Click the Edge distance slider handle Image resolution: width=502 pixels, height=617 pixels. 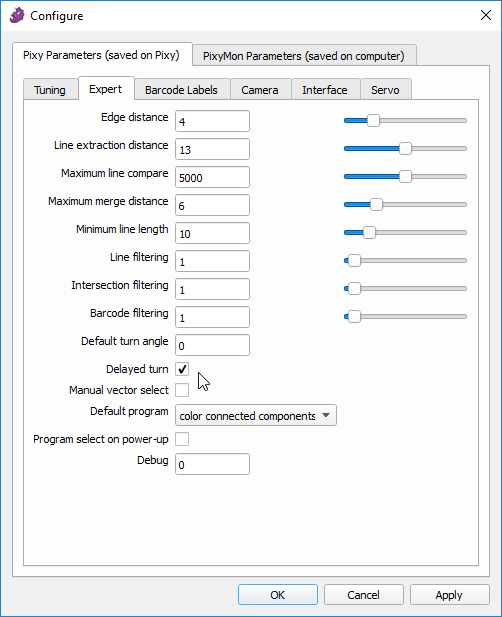pos(373,120)
